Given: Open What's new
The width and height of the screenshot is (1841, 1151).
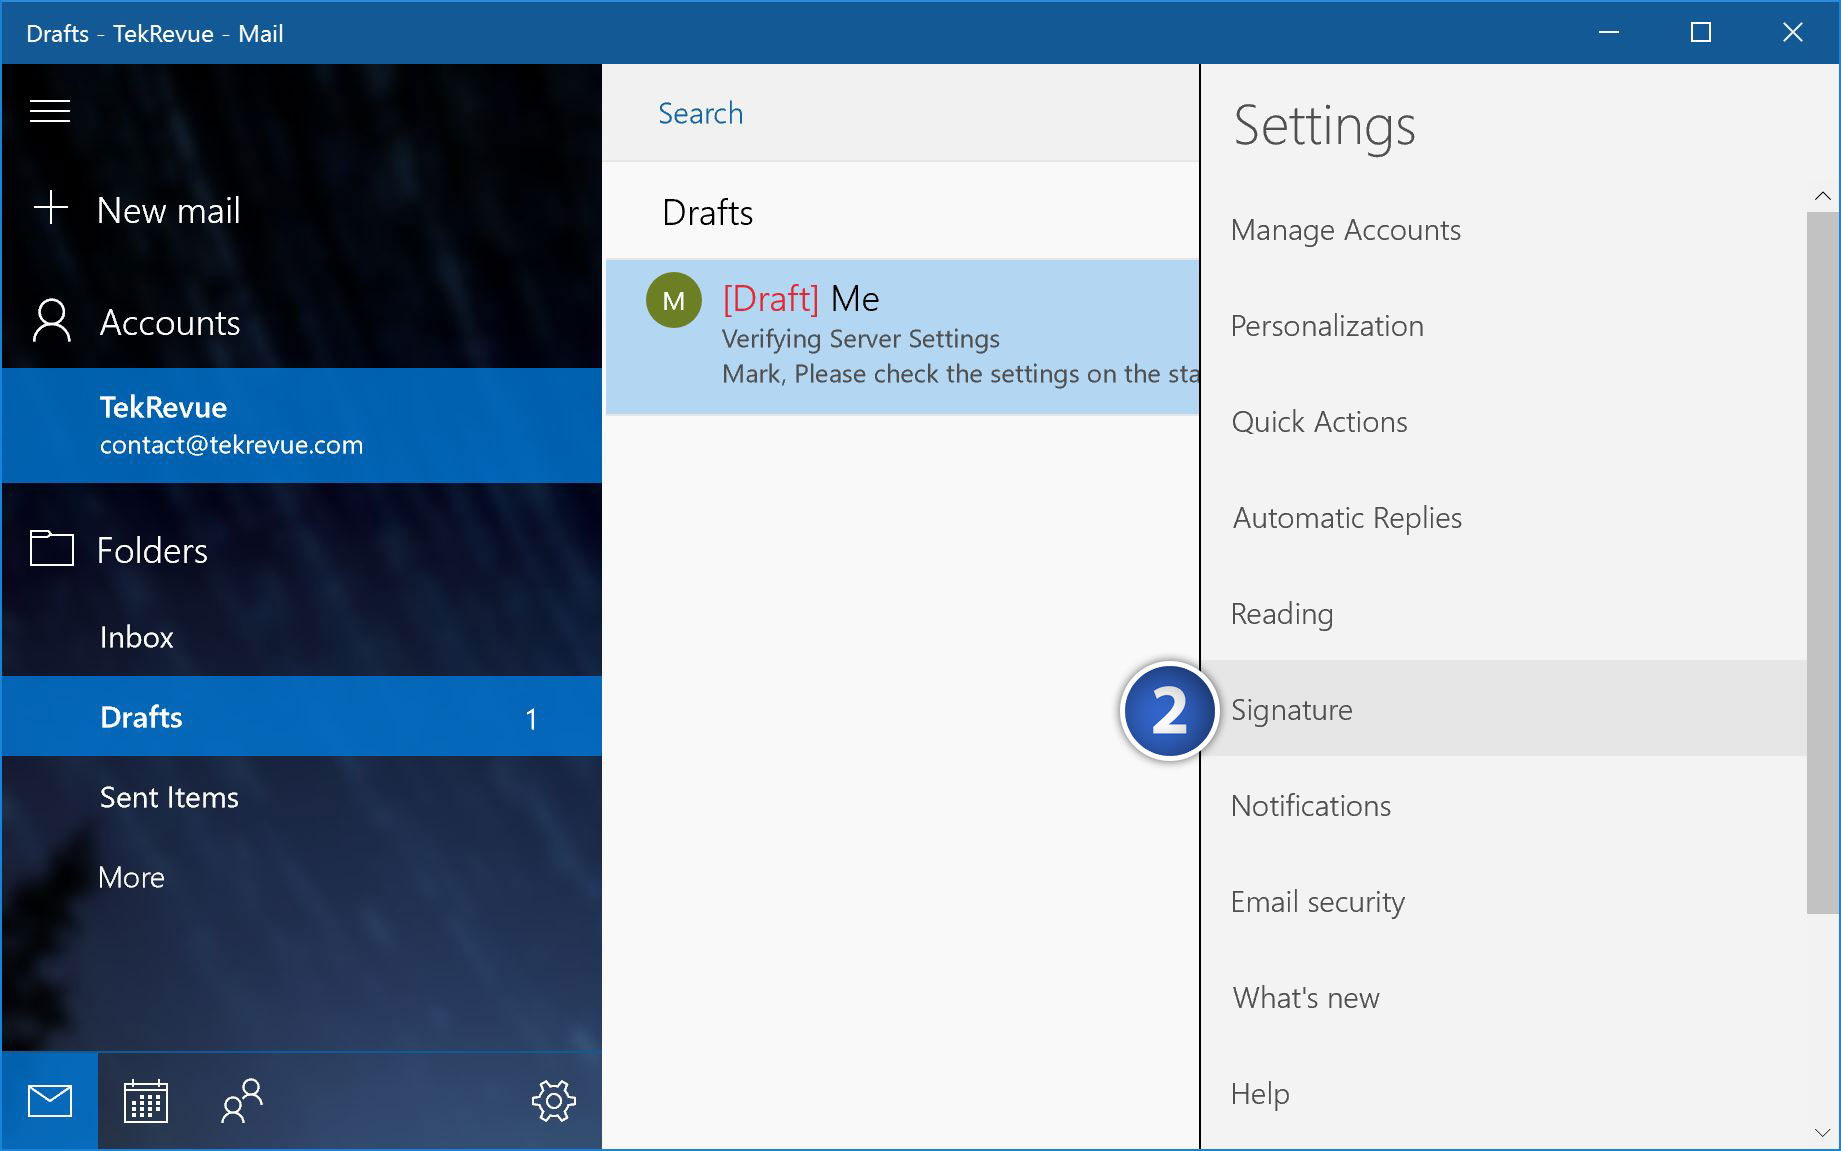Looking at the screenshot, I should click(x=1504, y=998).
